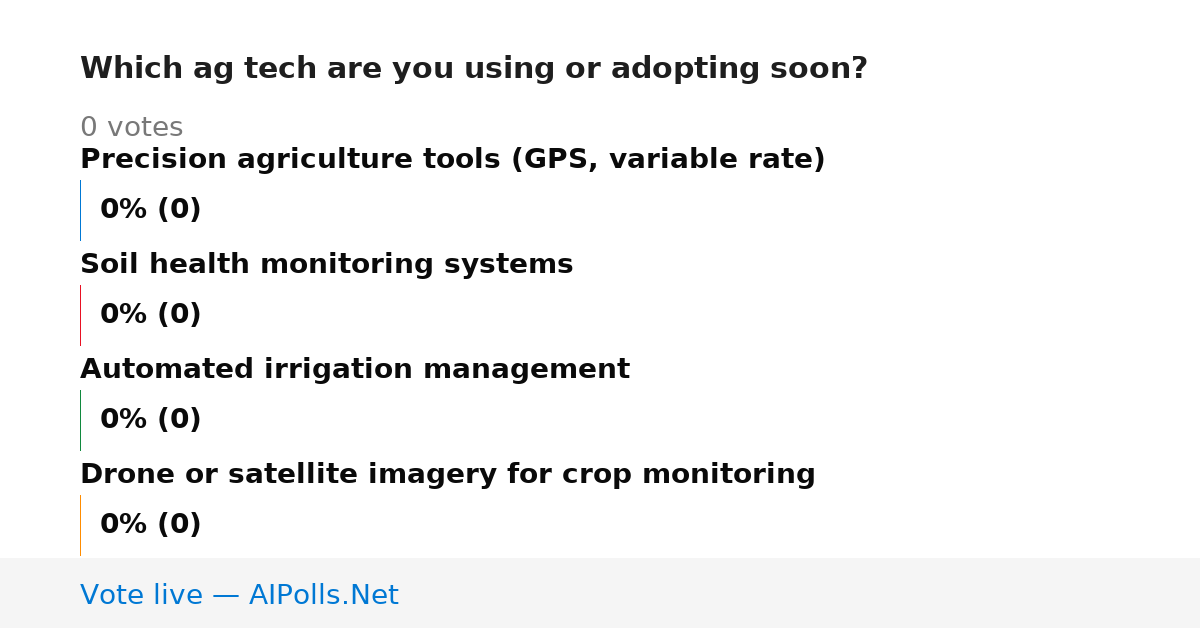Screen dimensions: 1200x628
Task: Click the 0% (0) result under Automated irrigation
Action: coord(150,420)
